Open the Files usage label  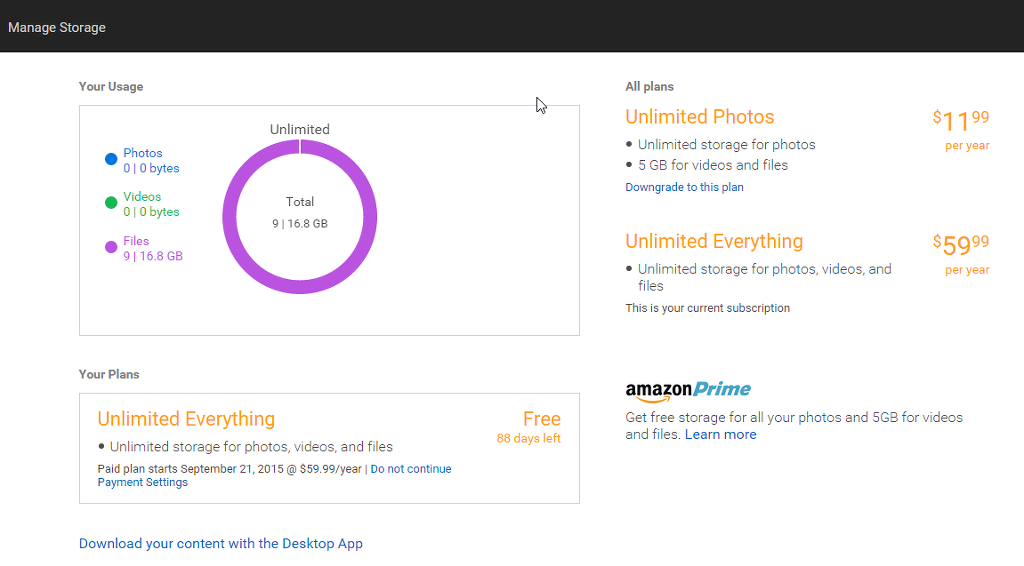(136, 241)
